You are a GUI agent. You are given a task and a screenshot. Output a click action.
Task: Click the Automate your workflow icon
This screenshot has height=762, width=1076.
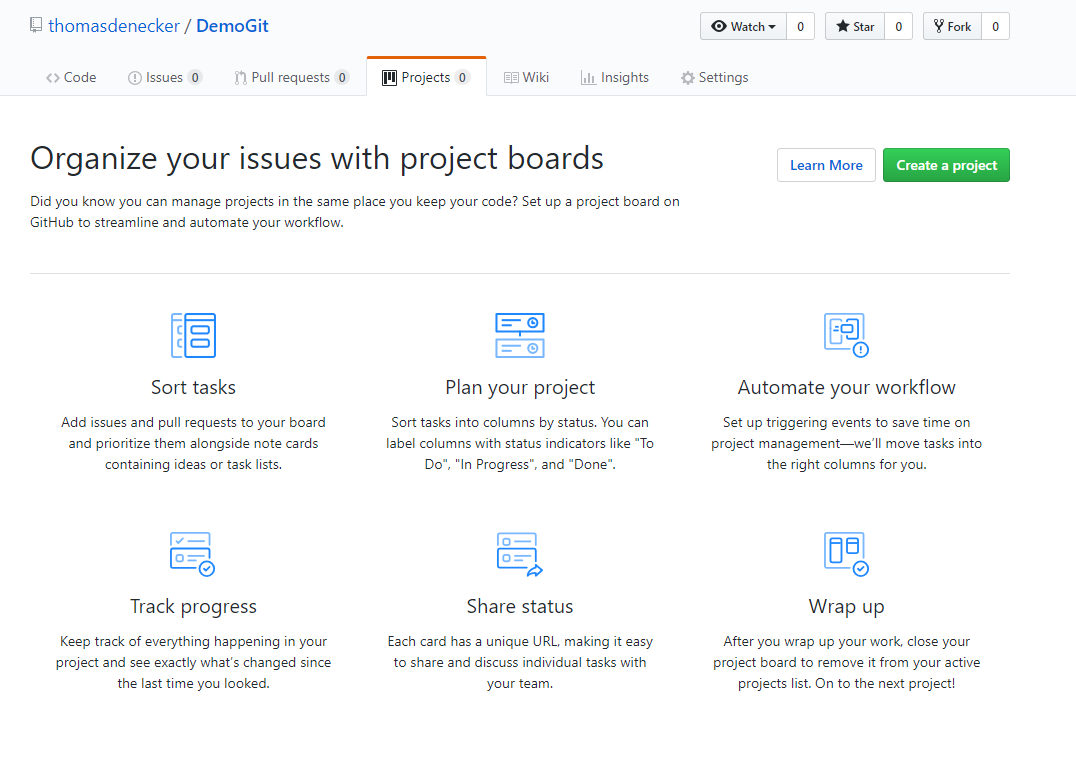coord(846,335)
